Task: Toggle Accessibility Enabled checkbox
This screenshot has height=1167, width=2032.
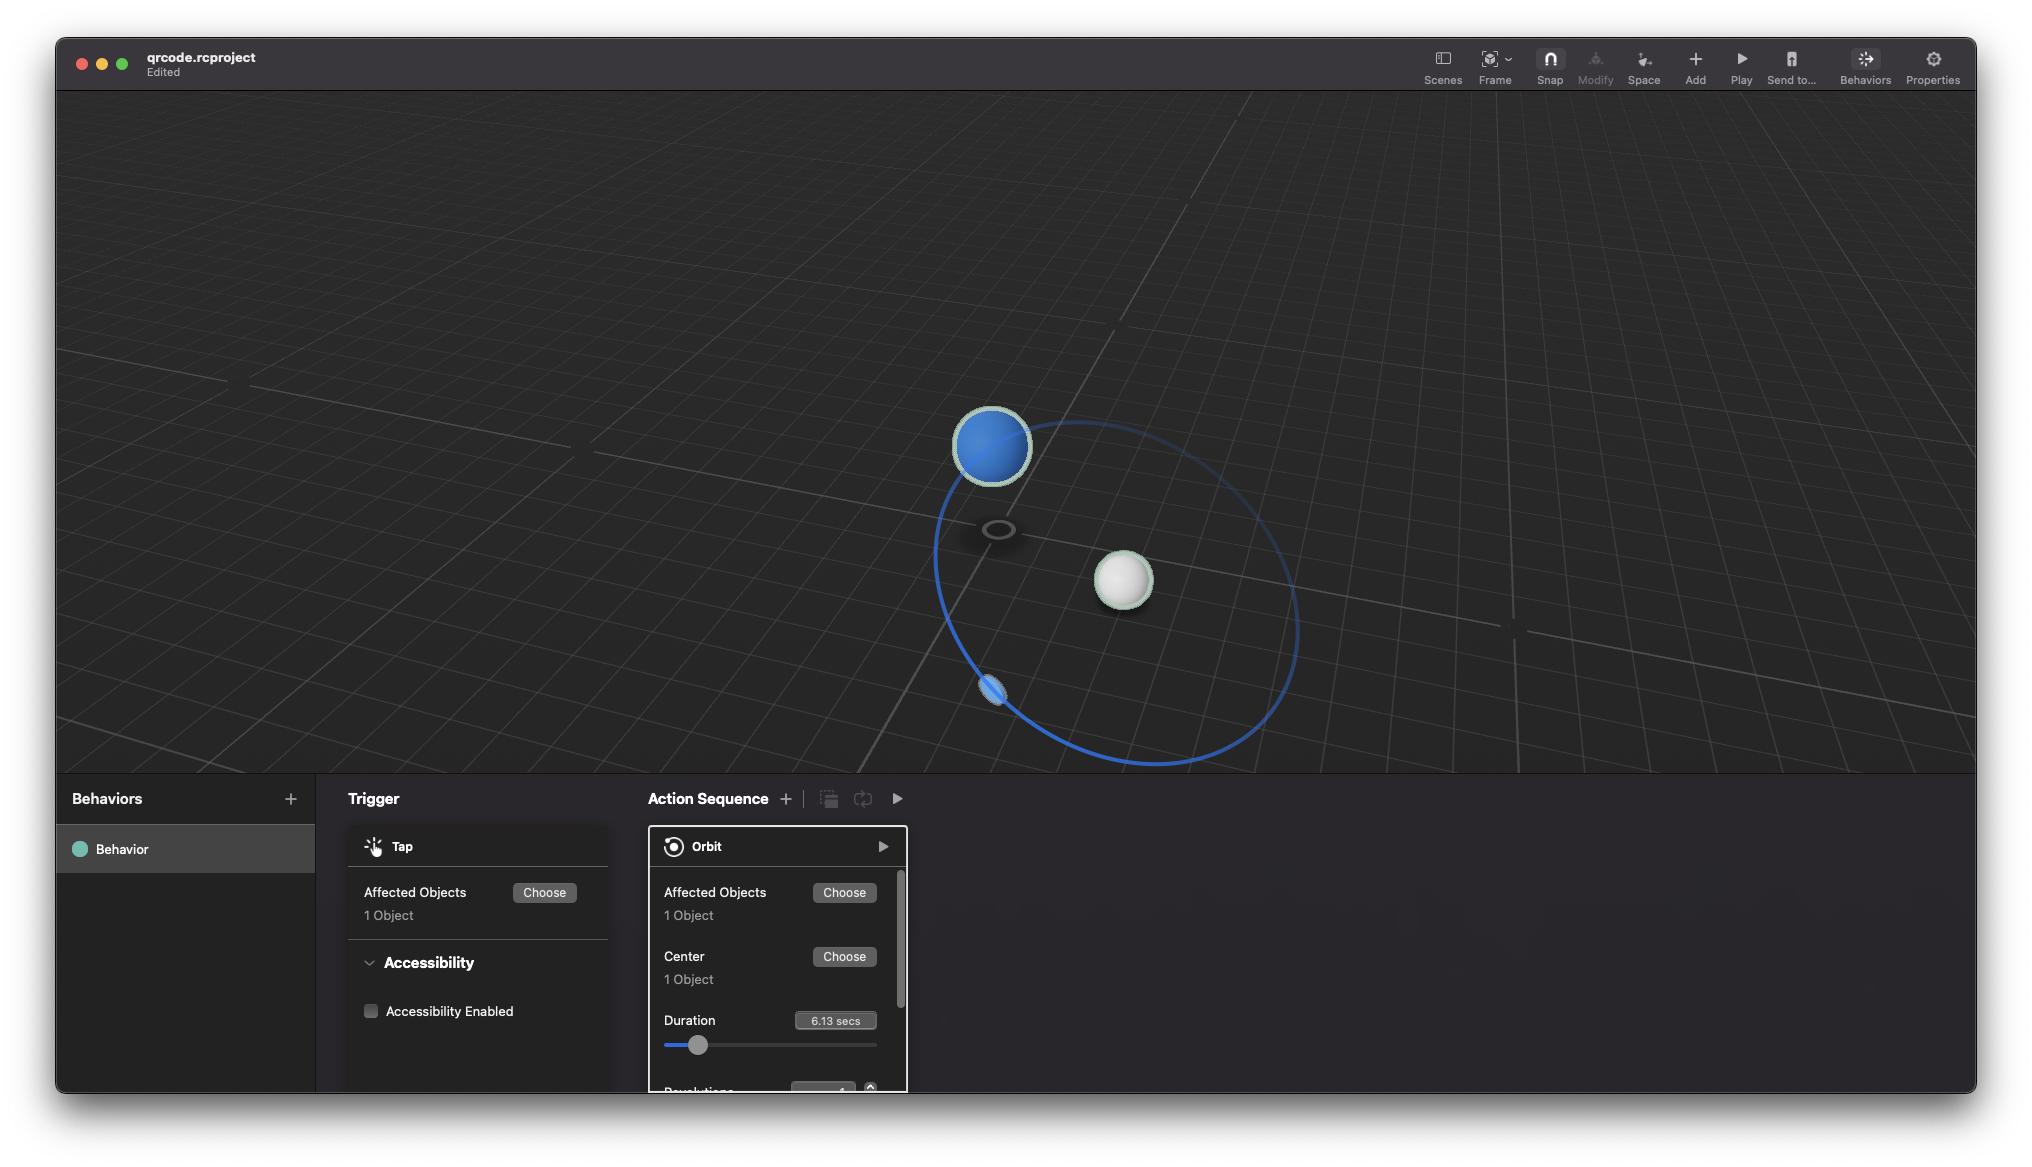Action: coord(370,1011)
